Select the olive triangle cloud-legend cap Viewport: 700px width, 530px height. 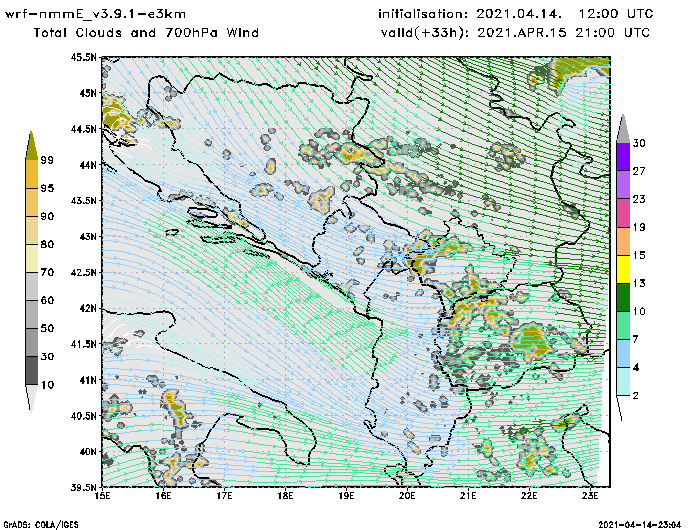pyautogui.click(x=32, y=146)
